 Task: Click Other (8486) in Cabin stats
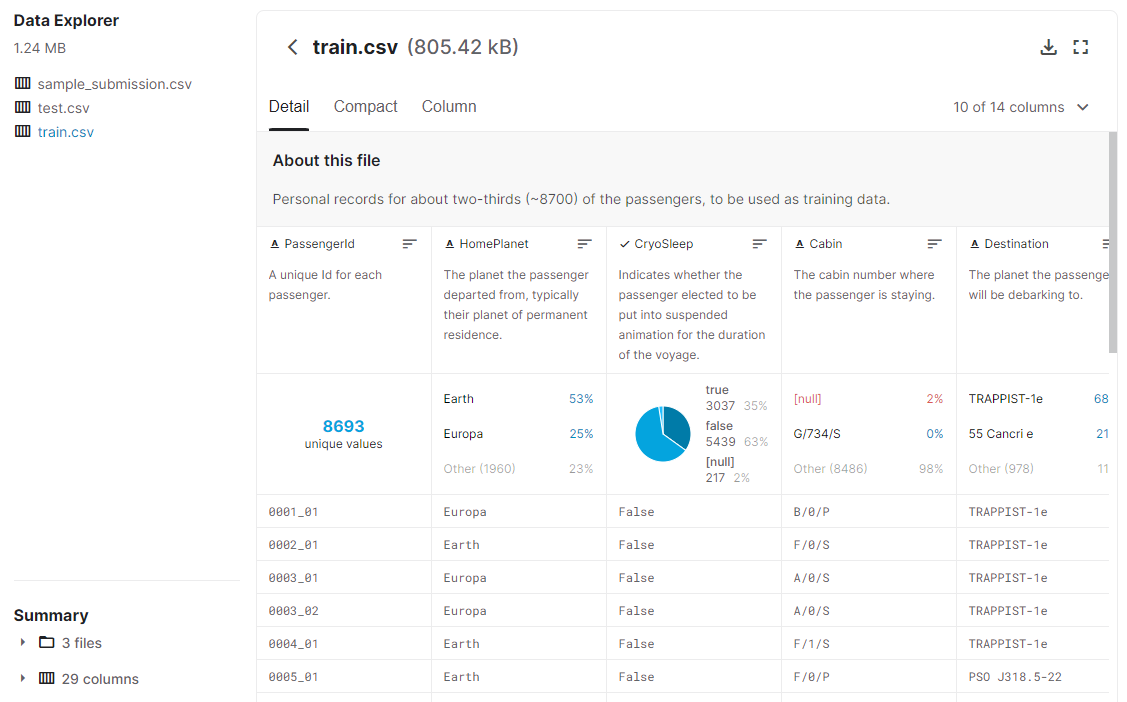830,468
